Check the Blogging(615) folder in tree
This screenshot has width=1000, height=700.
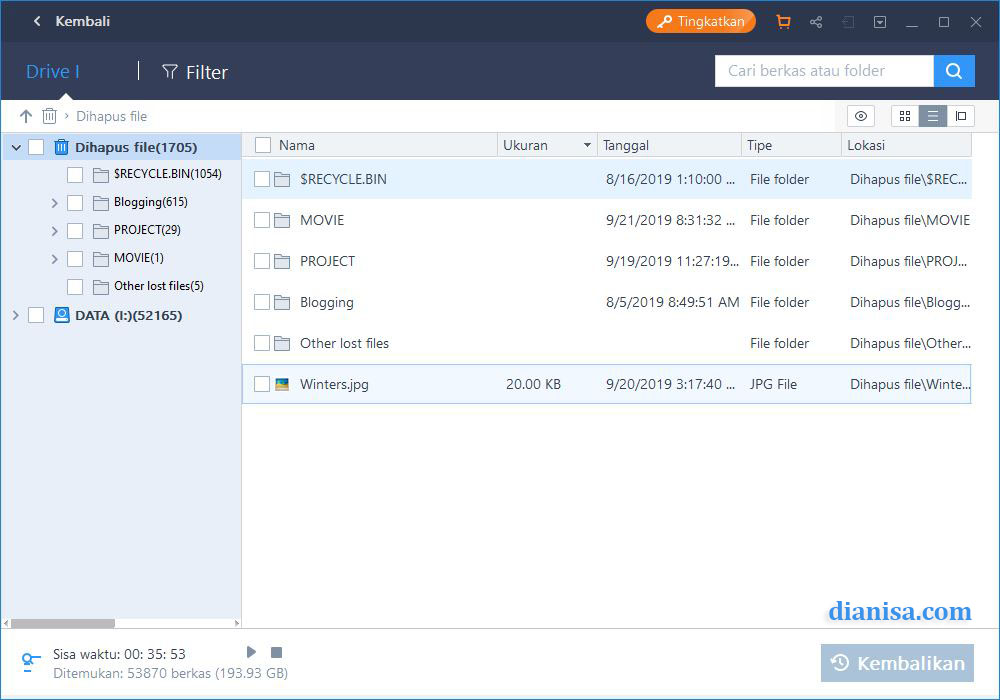pyautogui.click(x=75, y=203)
